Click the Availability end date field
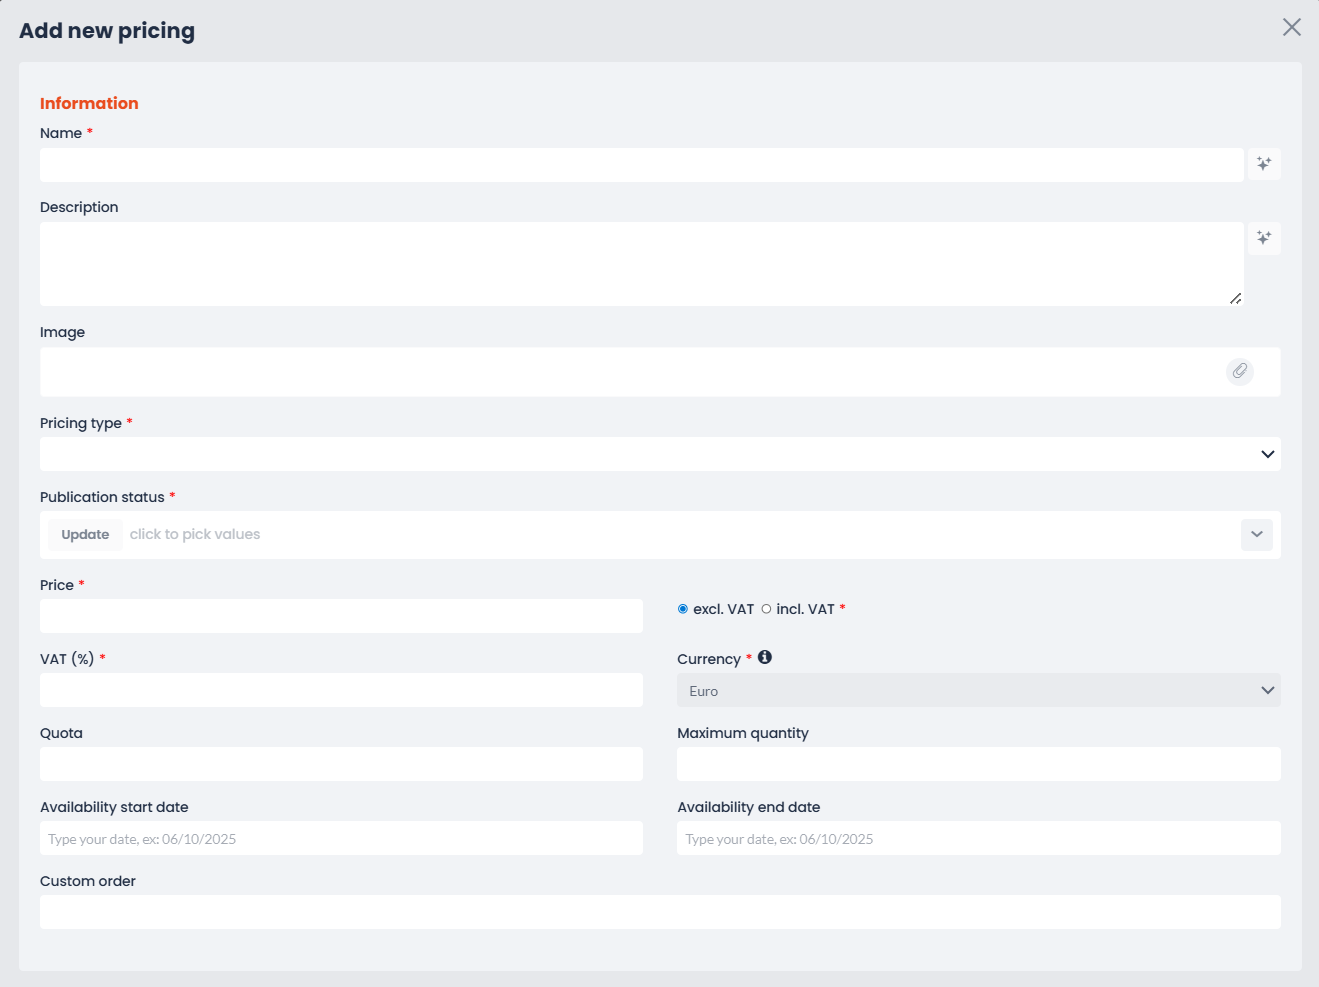1319x987 pixels. pyautogui.click(x=978, y=838)
